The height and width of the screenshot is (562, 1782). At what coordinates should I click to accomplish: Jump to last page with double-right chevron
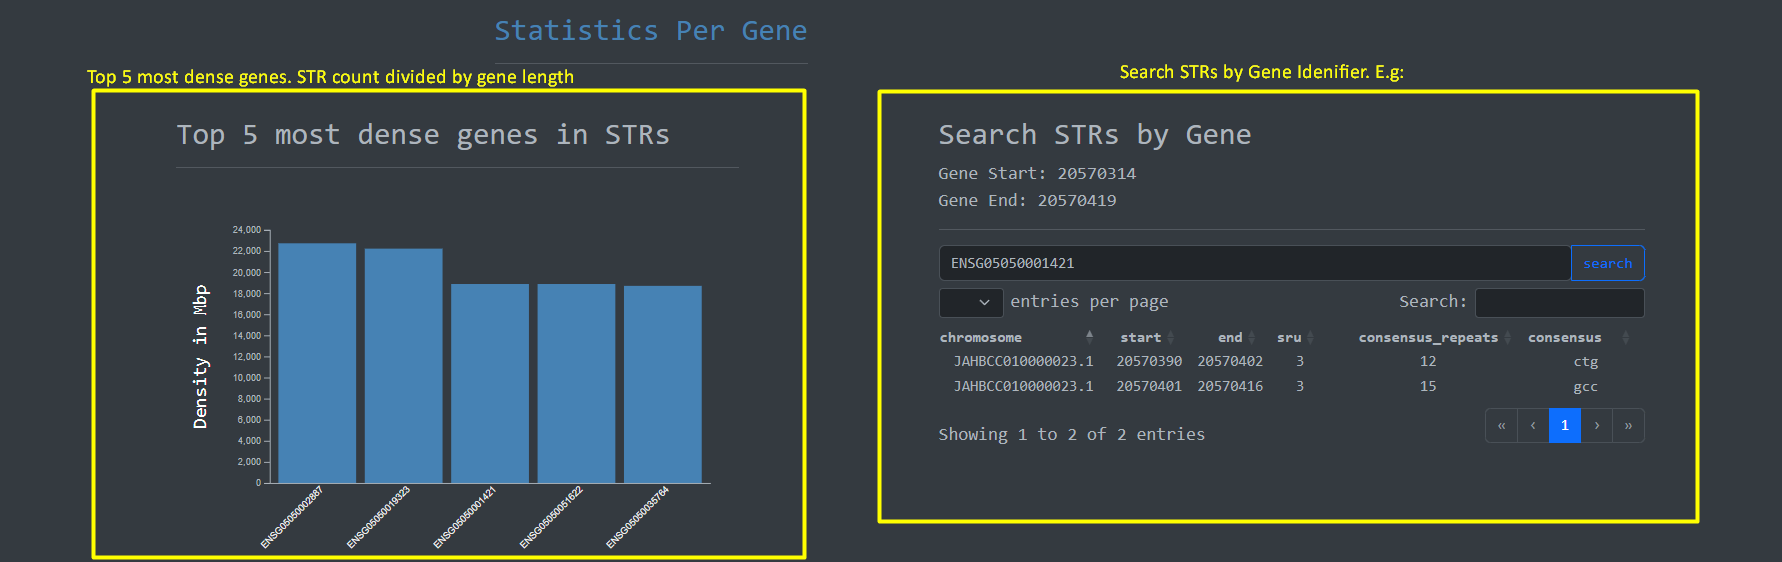pos(1628,426)
